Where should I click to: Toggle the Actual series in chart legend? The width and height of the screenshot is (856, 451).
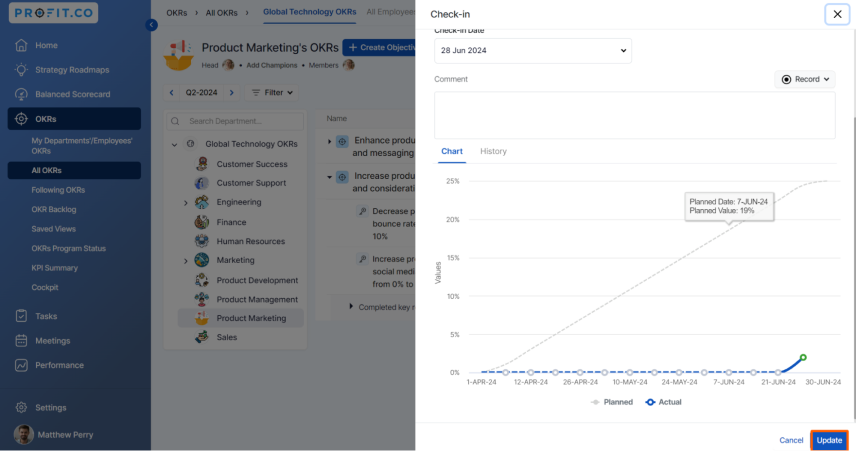(x=663, y=402)
